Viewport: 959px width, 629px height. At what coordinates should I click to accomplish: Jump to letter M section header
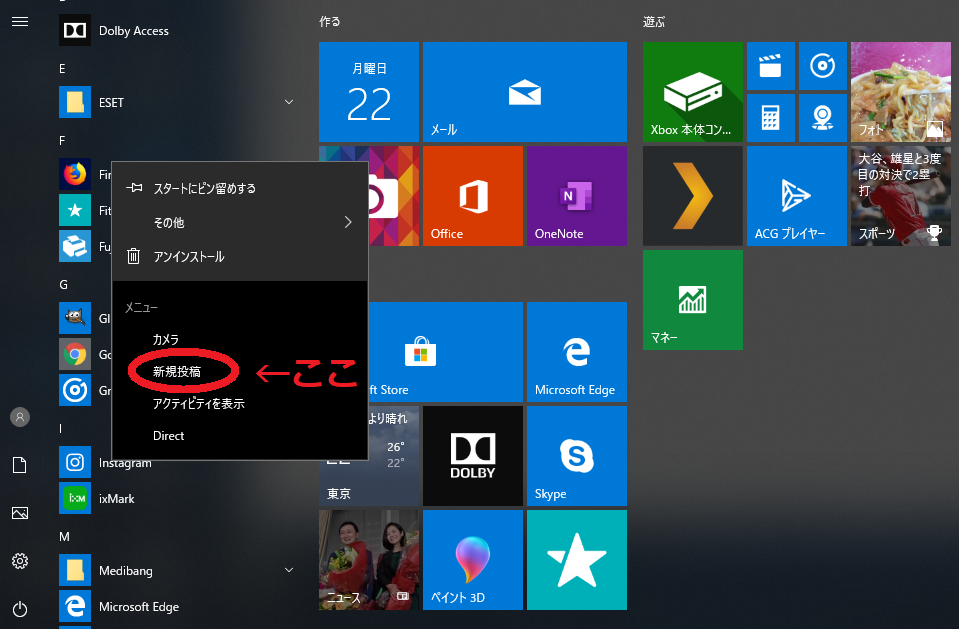point(64,537)
